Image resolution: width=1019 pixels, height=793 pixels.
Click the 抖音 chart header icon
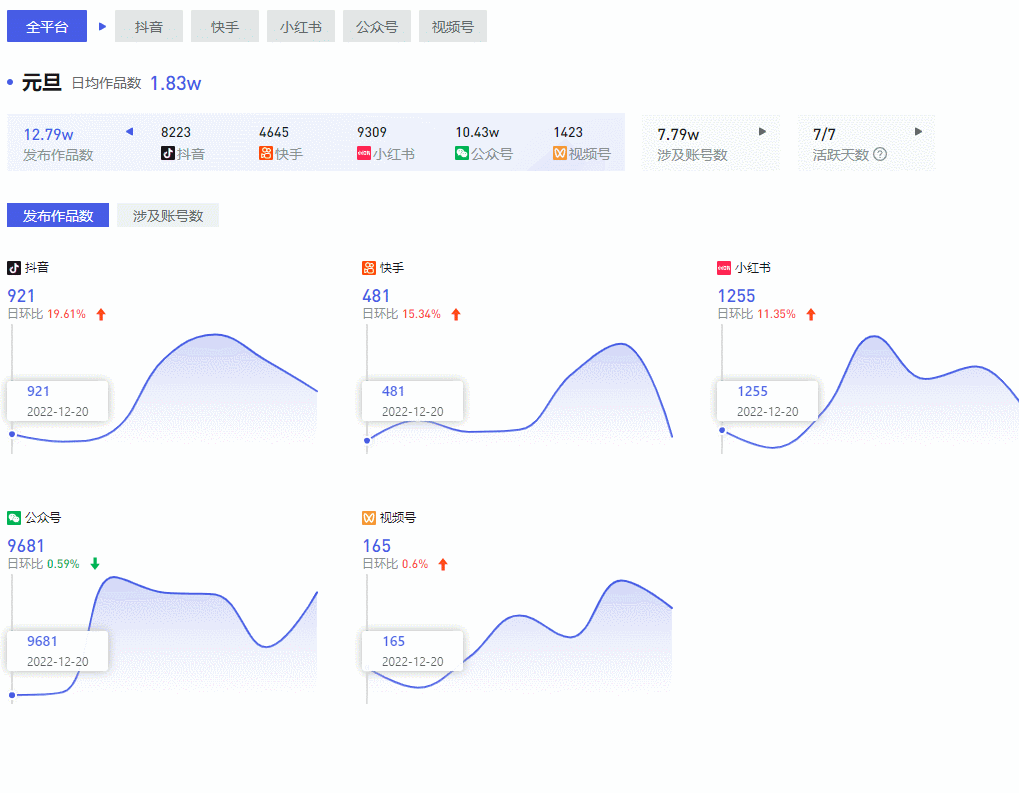(14, 268)
